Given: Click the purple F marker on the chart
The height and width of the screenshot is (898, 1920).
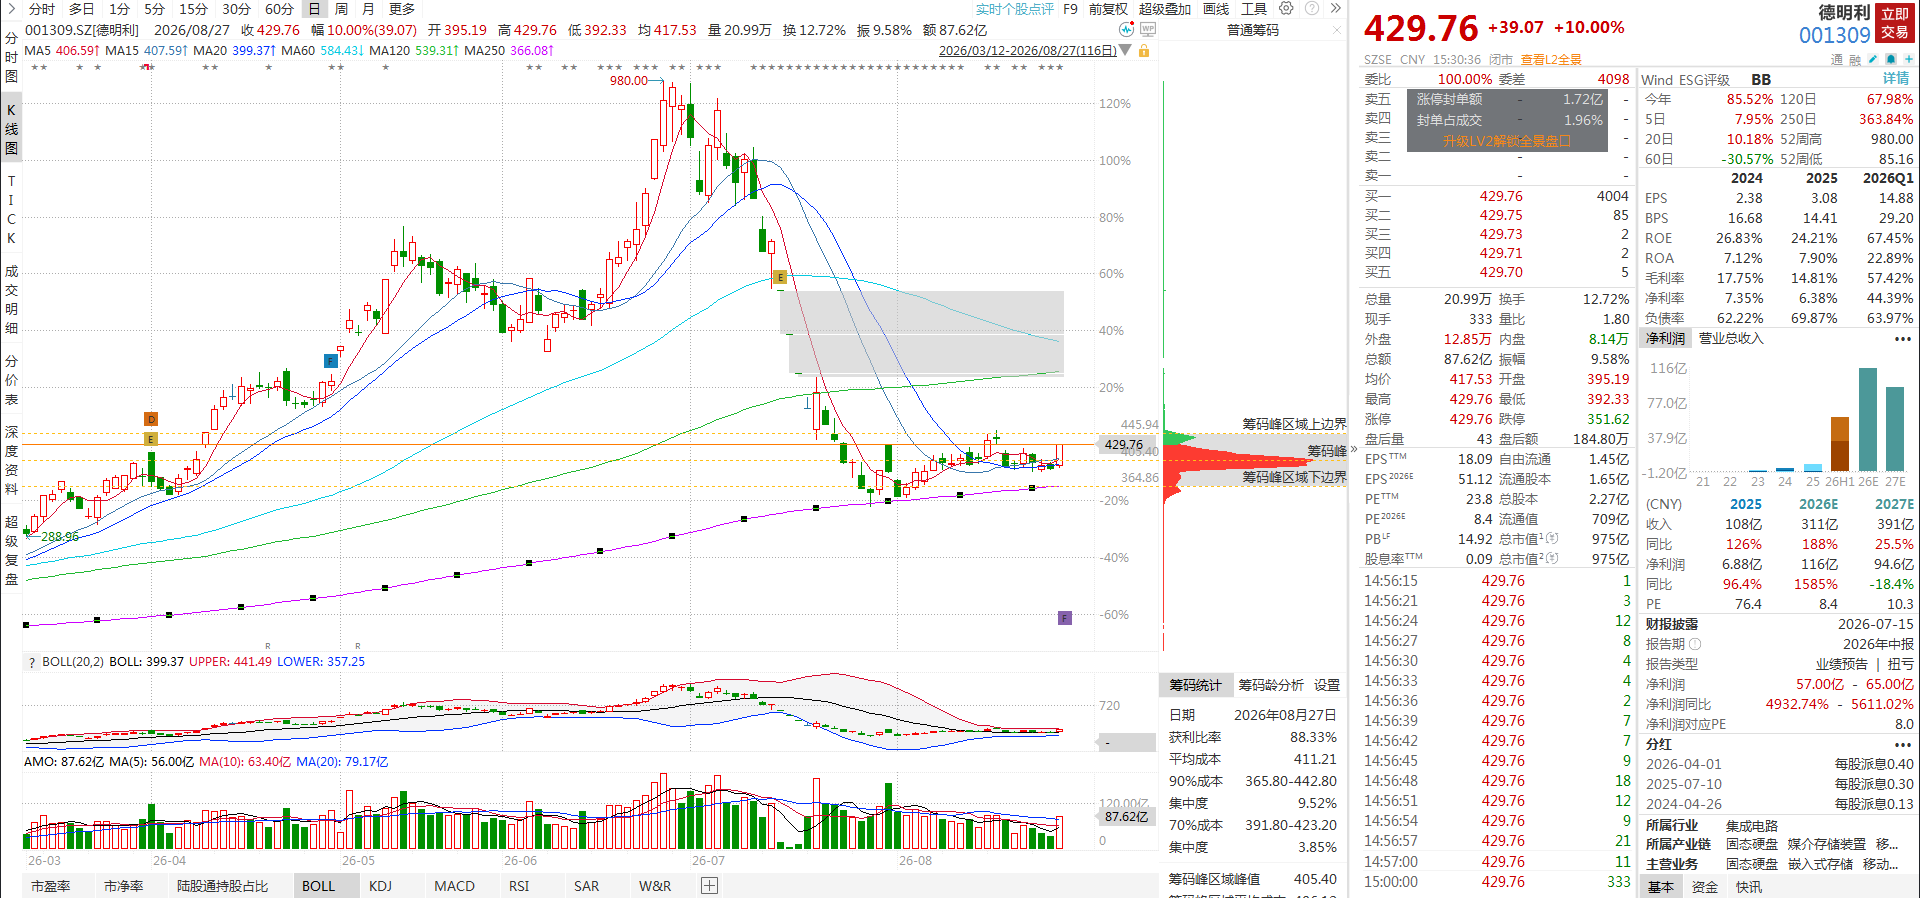Looking at the screenshot, I should pyautogui.click(x=1065, y=618).
